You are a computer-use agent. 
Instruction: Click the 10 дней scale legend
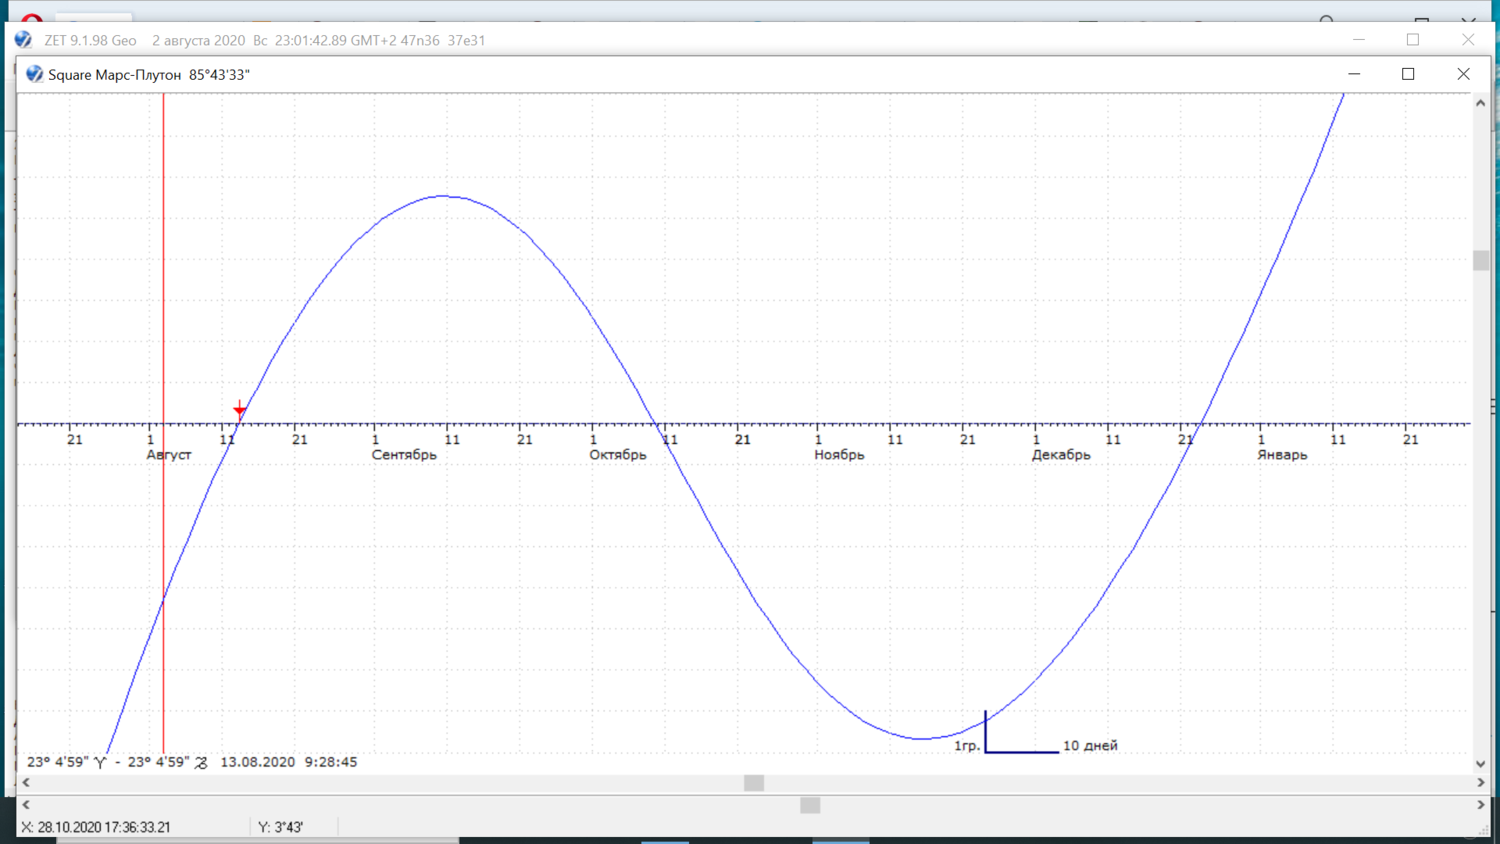pyautogui.click(x=1090, y=746)
